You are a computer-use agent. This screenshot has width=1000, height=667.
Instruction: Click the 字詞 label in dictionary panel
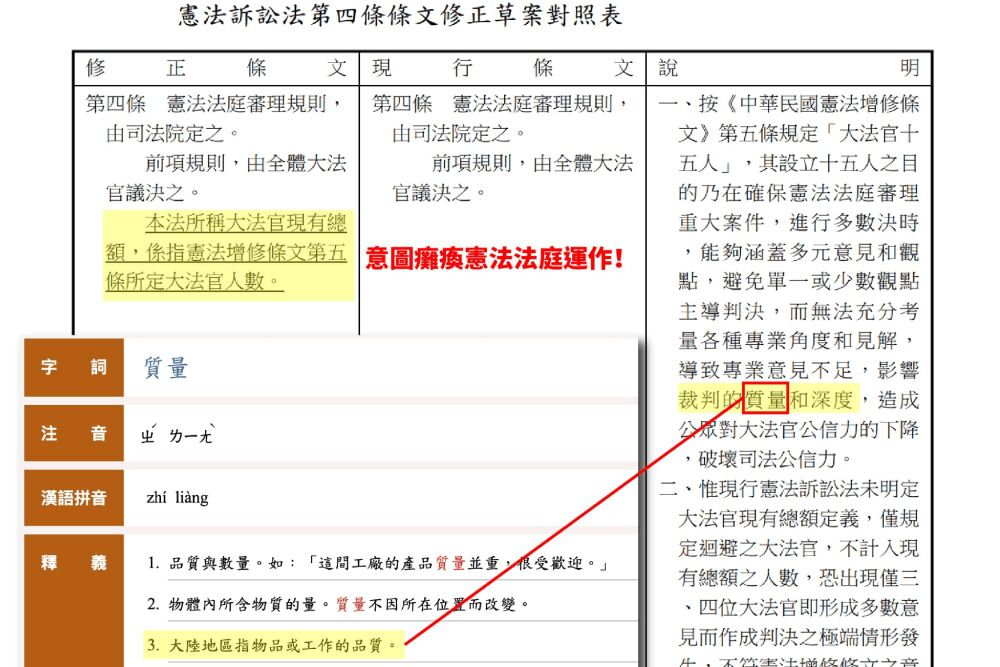click(x=74, y=367)
